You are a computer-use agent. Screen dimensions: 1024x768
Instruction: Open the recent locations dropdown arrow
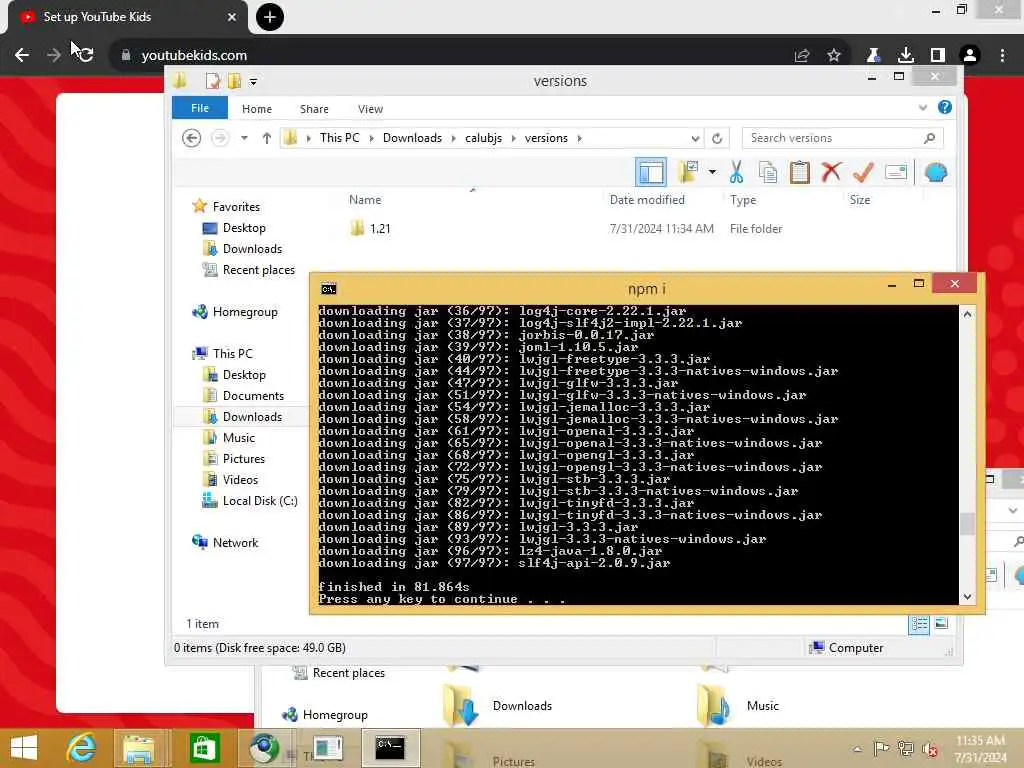click(244, 138)
